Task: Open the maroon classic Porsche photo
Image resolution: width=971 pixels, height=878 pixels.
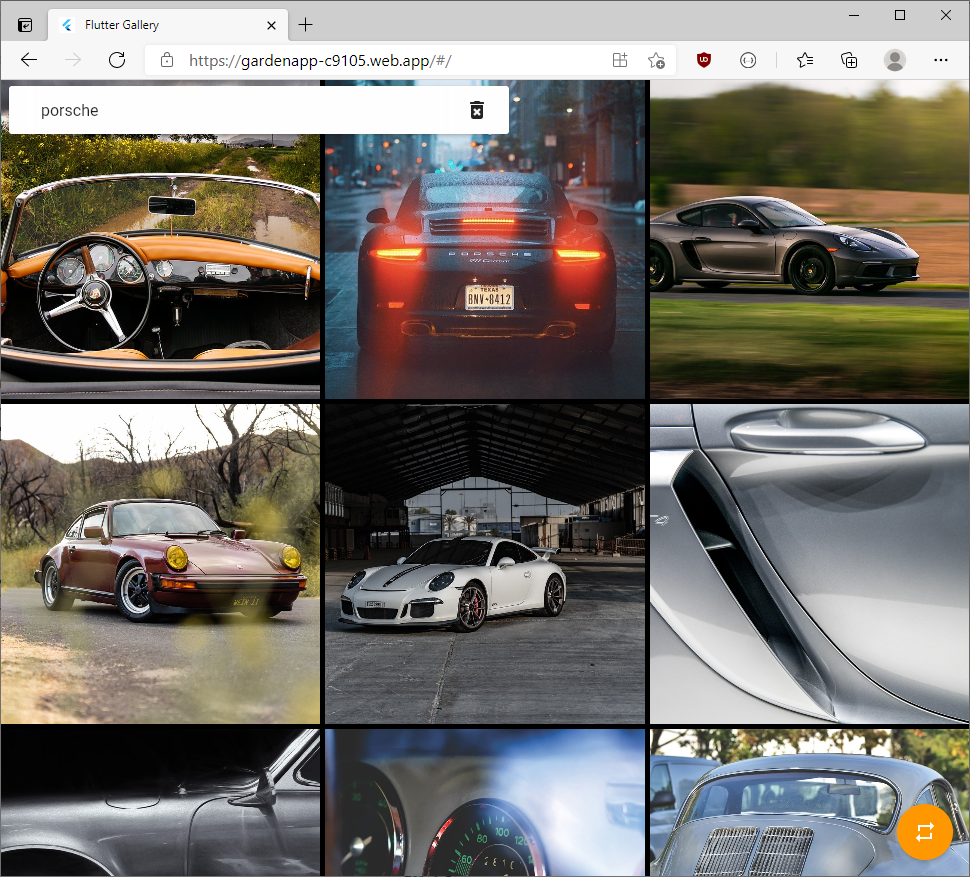Action: click(x=160, y=564)
